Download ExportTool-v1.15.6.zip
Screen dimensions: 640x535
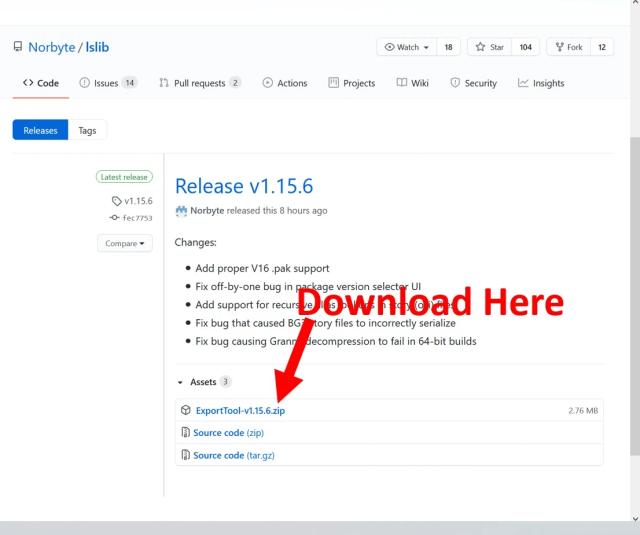click(240, 411)
